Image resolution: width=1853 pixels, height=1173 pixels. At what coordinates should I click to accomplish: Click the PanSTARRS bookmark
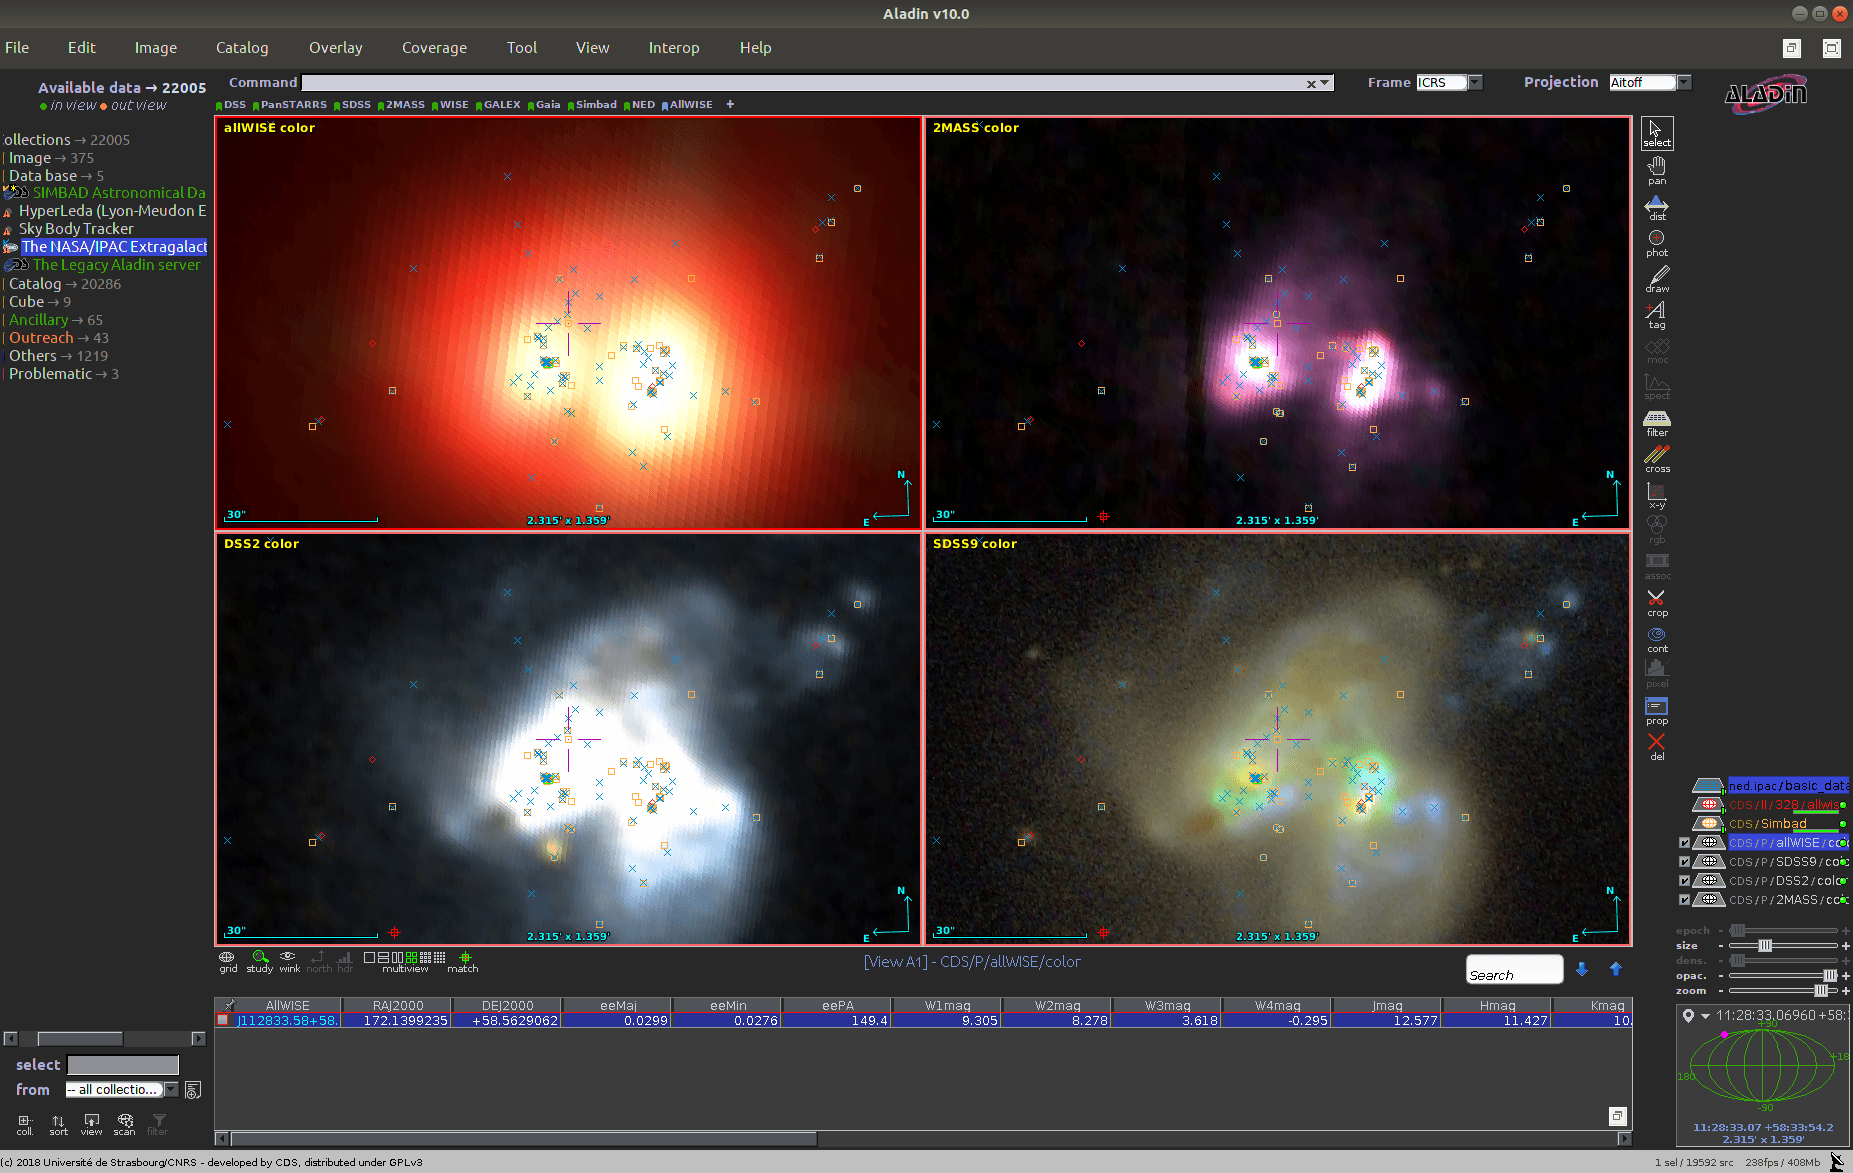tap(292, 105)
